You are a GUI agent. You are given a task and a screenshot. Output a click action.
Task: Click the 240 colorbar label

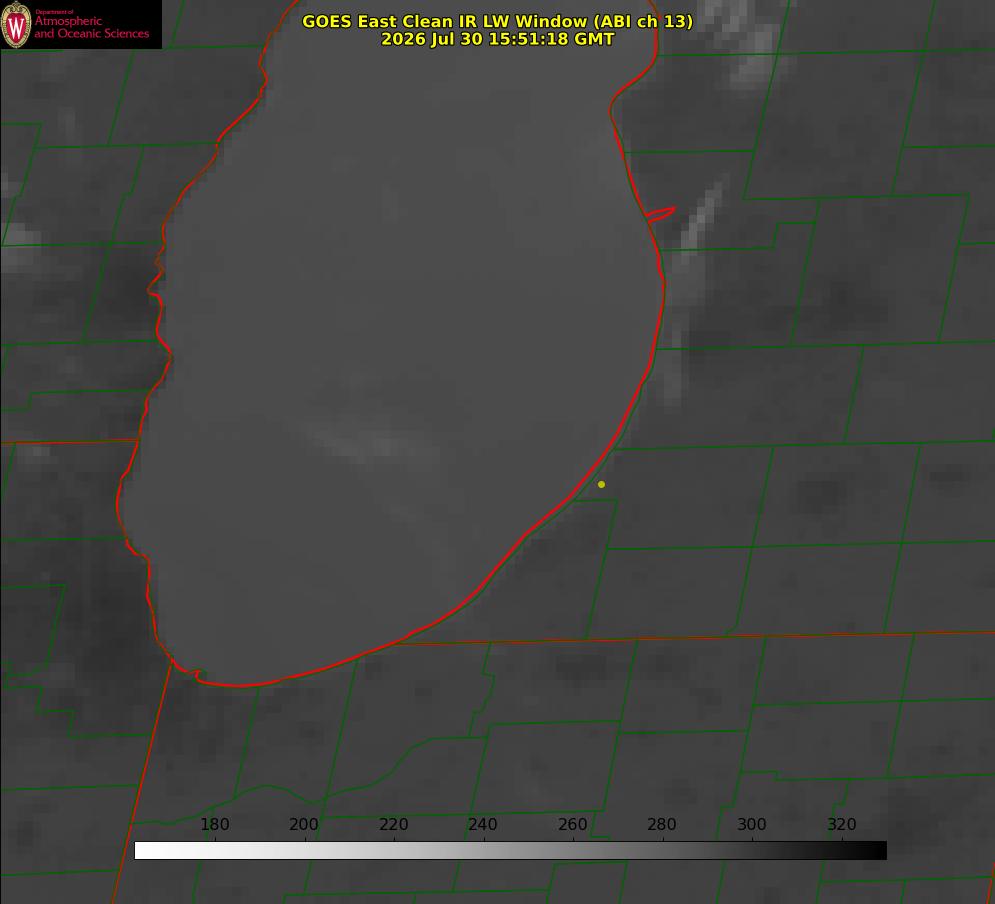click(483, 825)
